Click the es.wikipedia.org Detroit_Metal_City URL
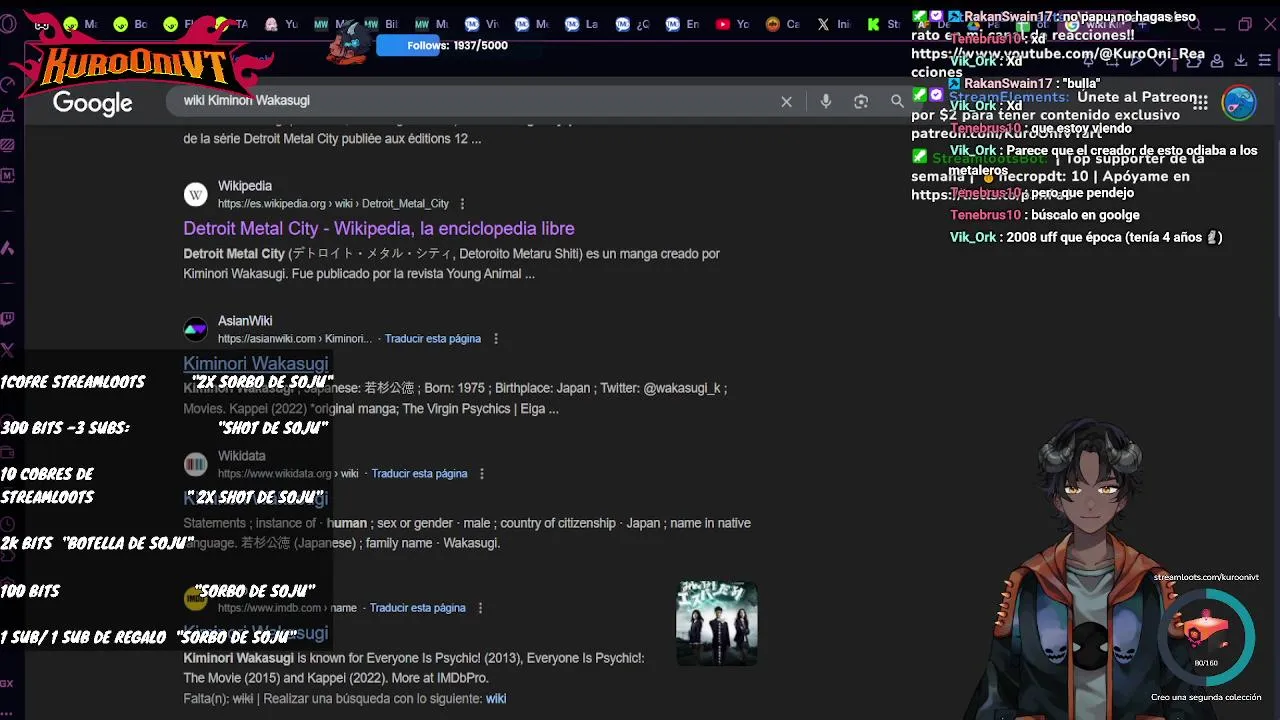The height and width of the screenshot is (720, 1280). (x=333, y=204)
